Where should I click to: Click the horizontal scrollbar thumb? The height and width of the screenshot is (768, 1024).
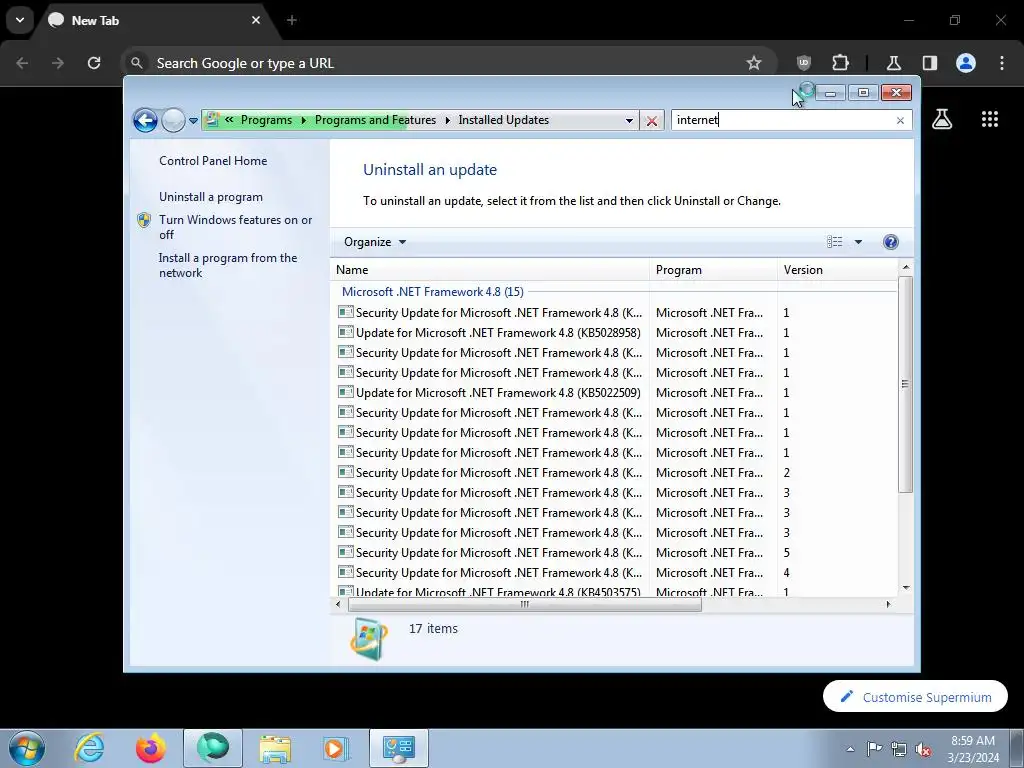(x=524, y=605)
